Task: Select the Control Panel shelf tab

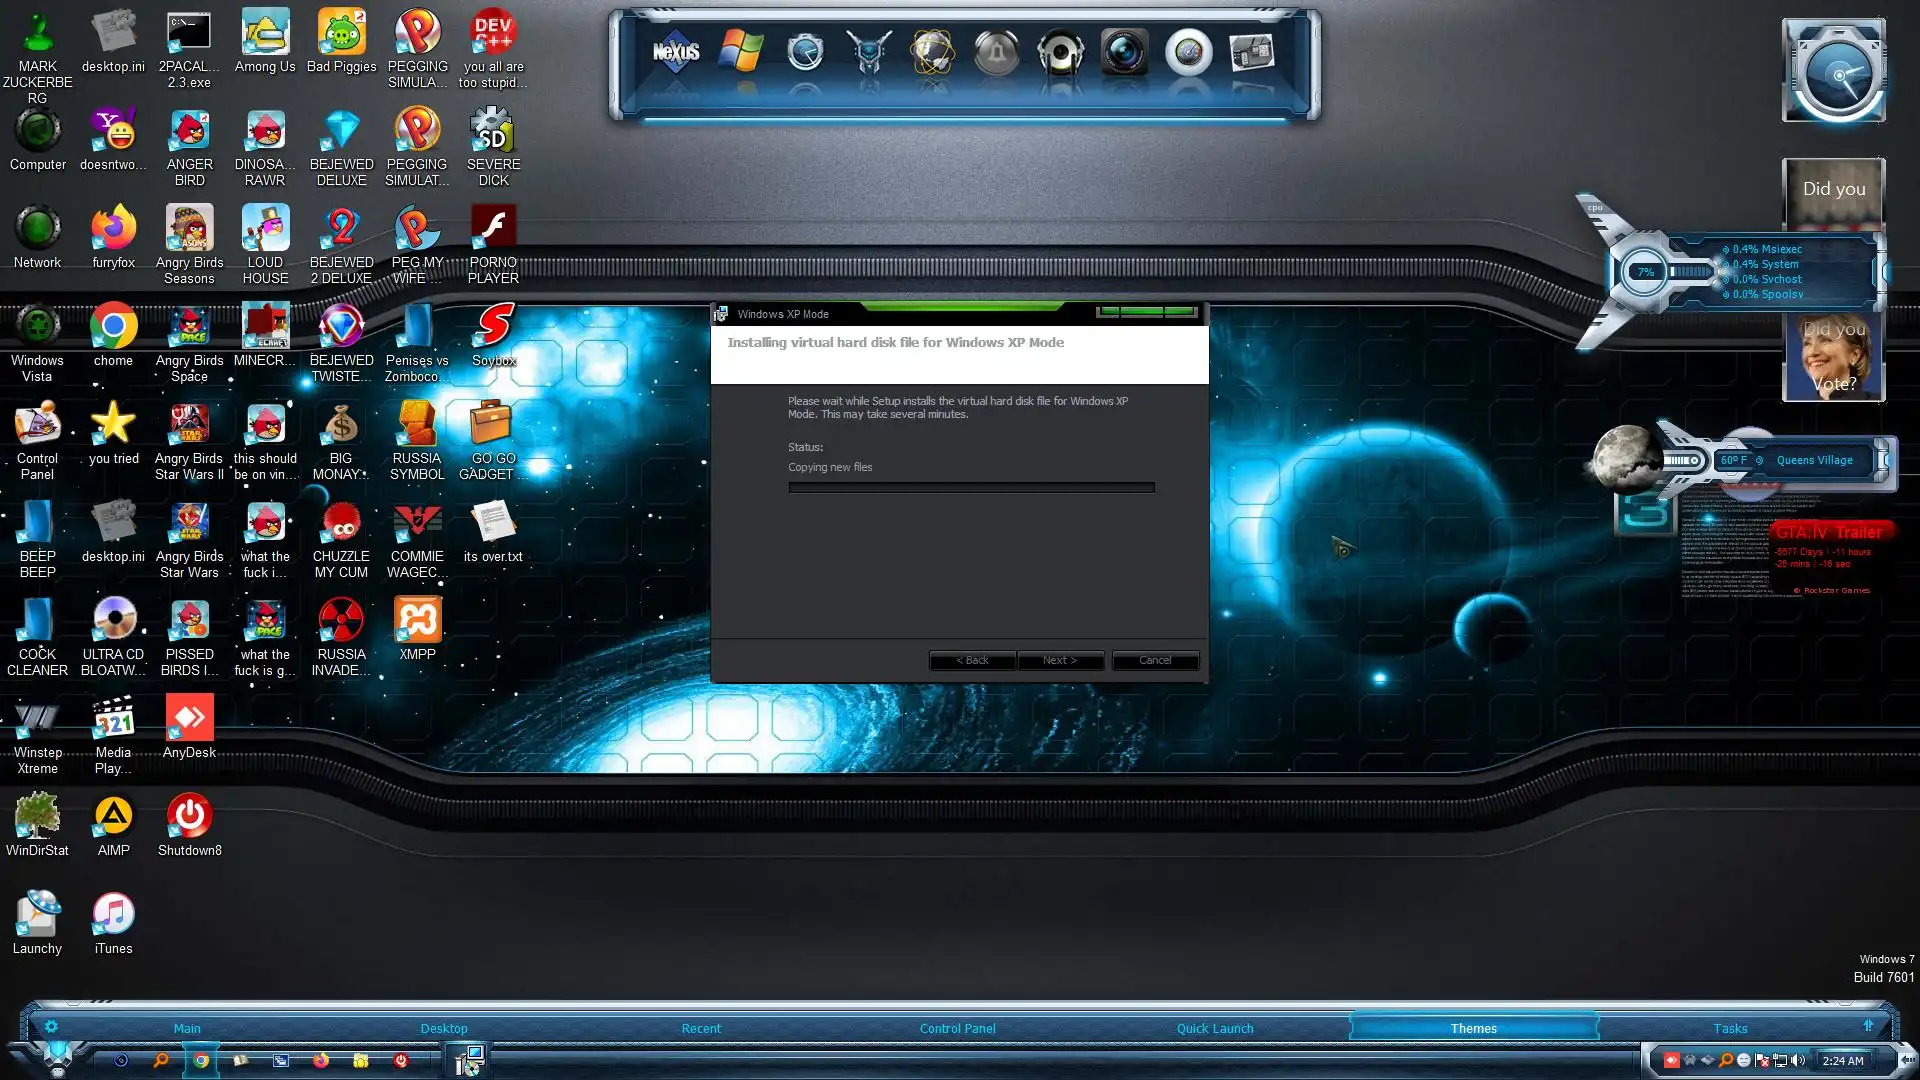Action: pyautogui.click(x=957, y=1028)
